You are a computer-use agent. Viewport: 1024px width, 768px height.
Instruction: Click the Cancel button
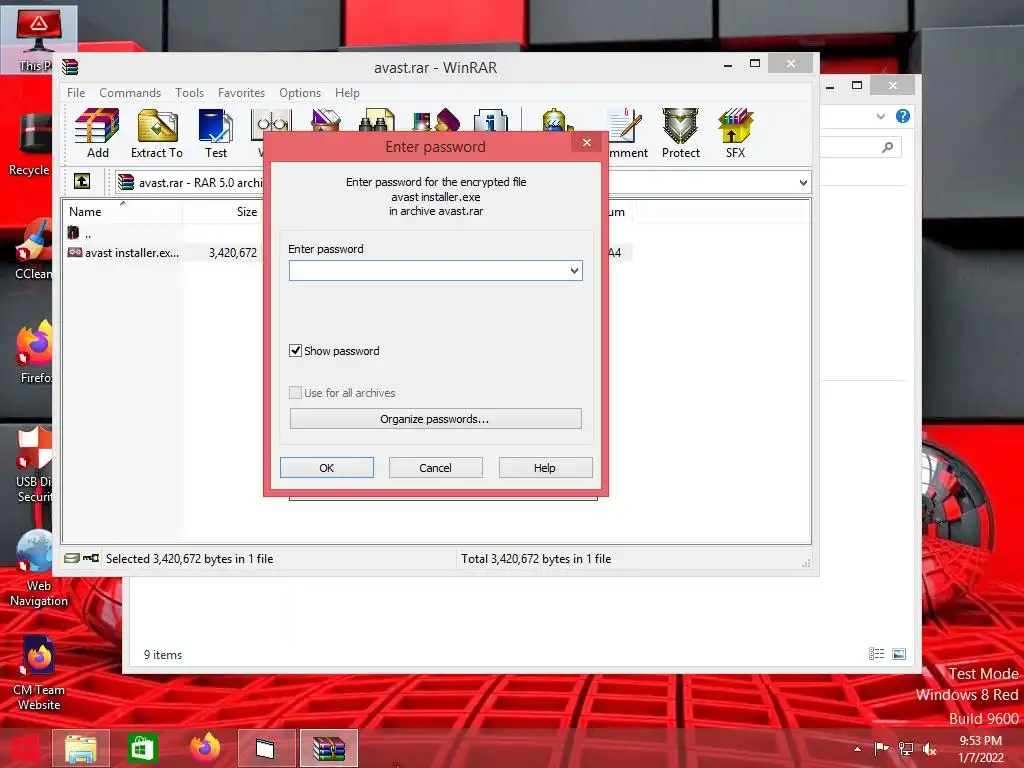(x=436, y=468)
